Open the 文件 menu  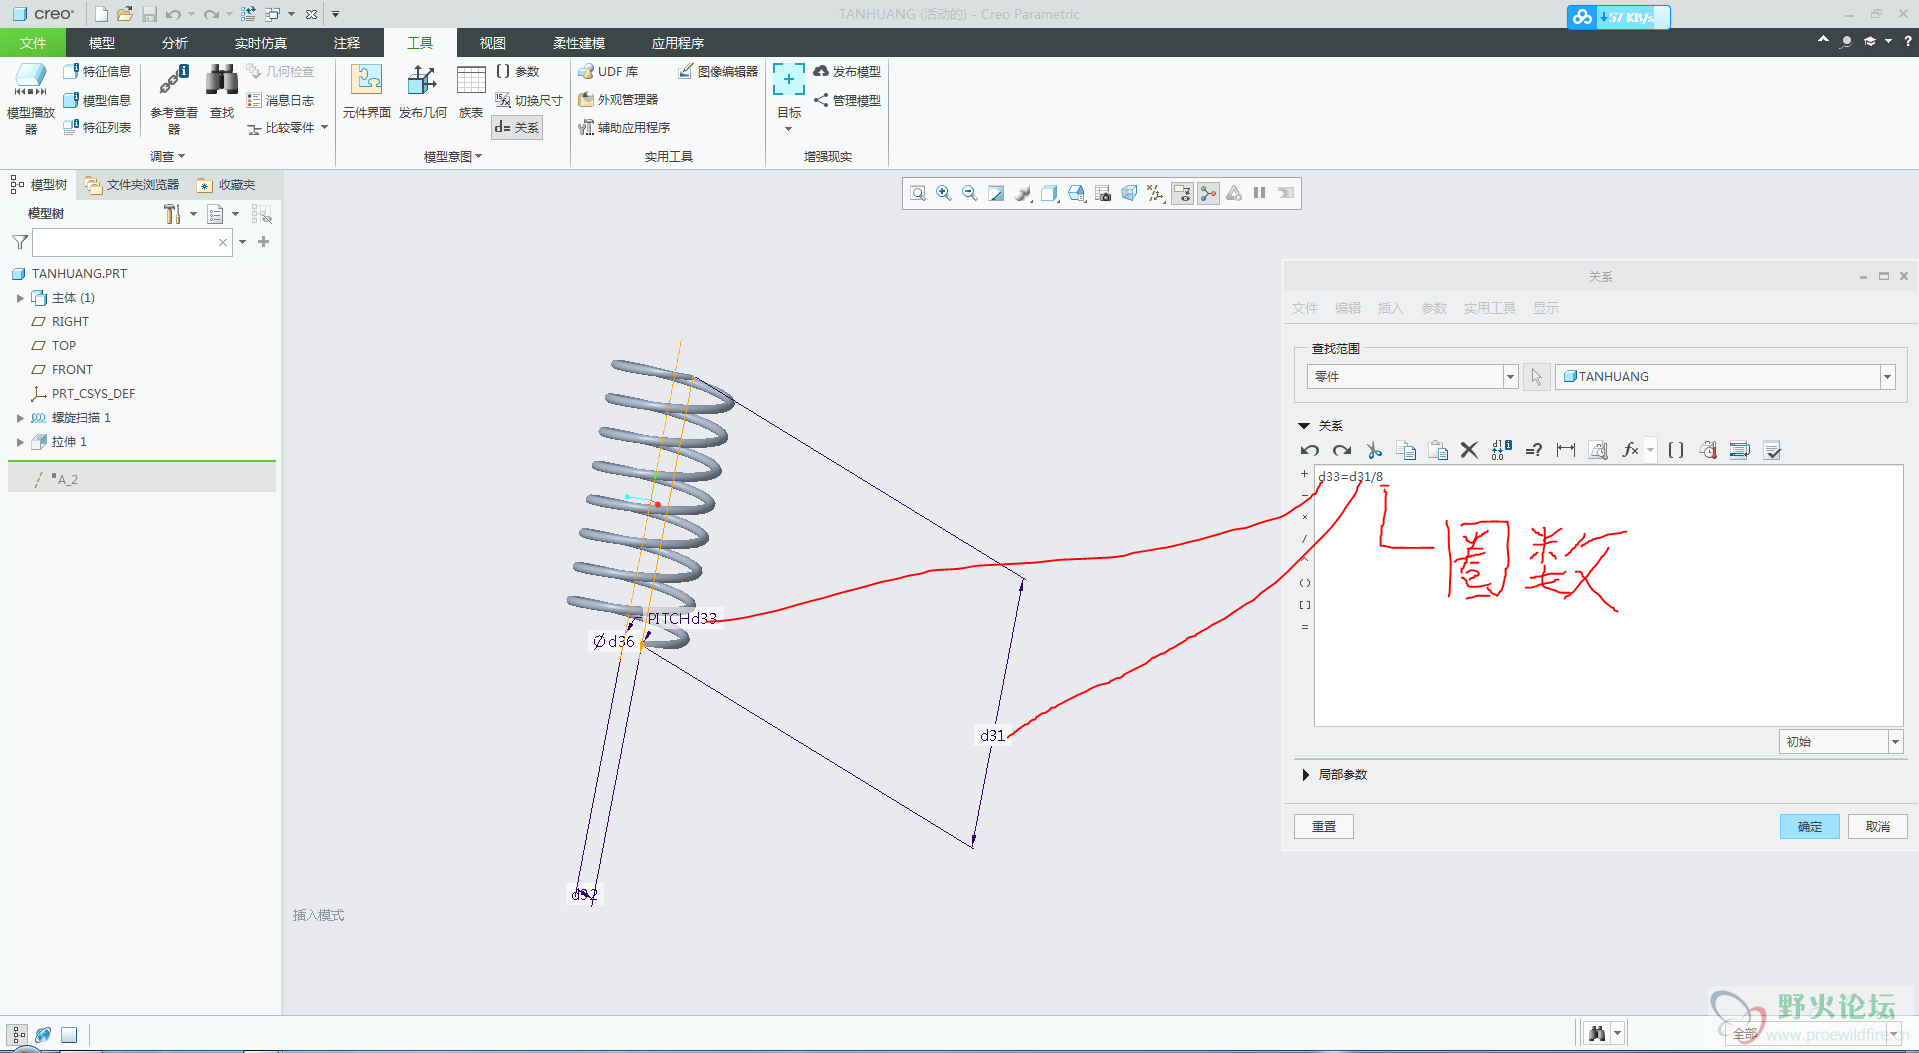[33, 43]
